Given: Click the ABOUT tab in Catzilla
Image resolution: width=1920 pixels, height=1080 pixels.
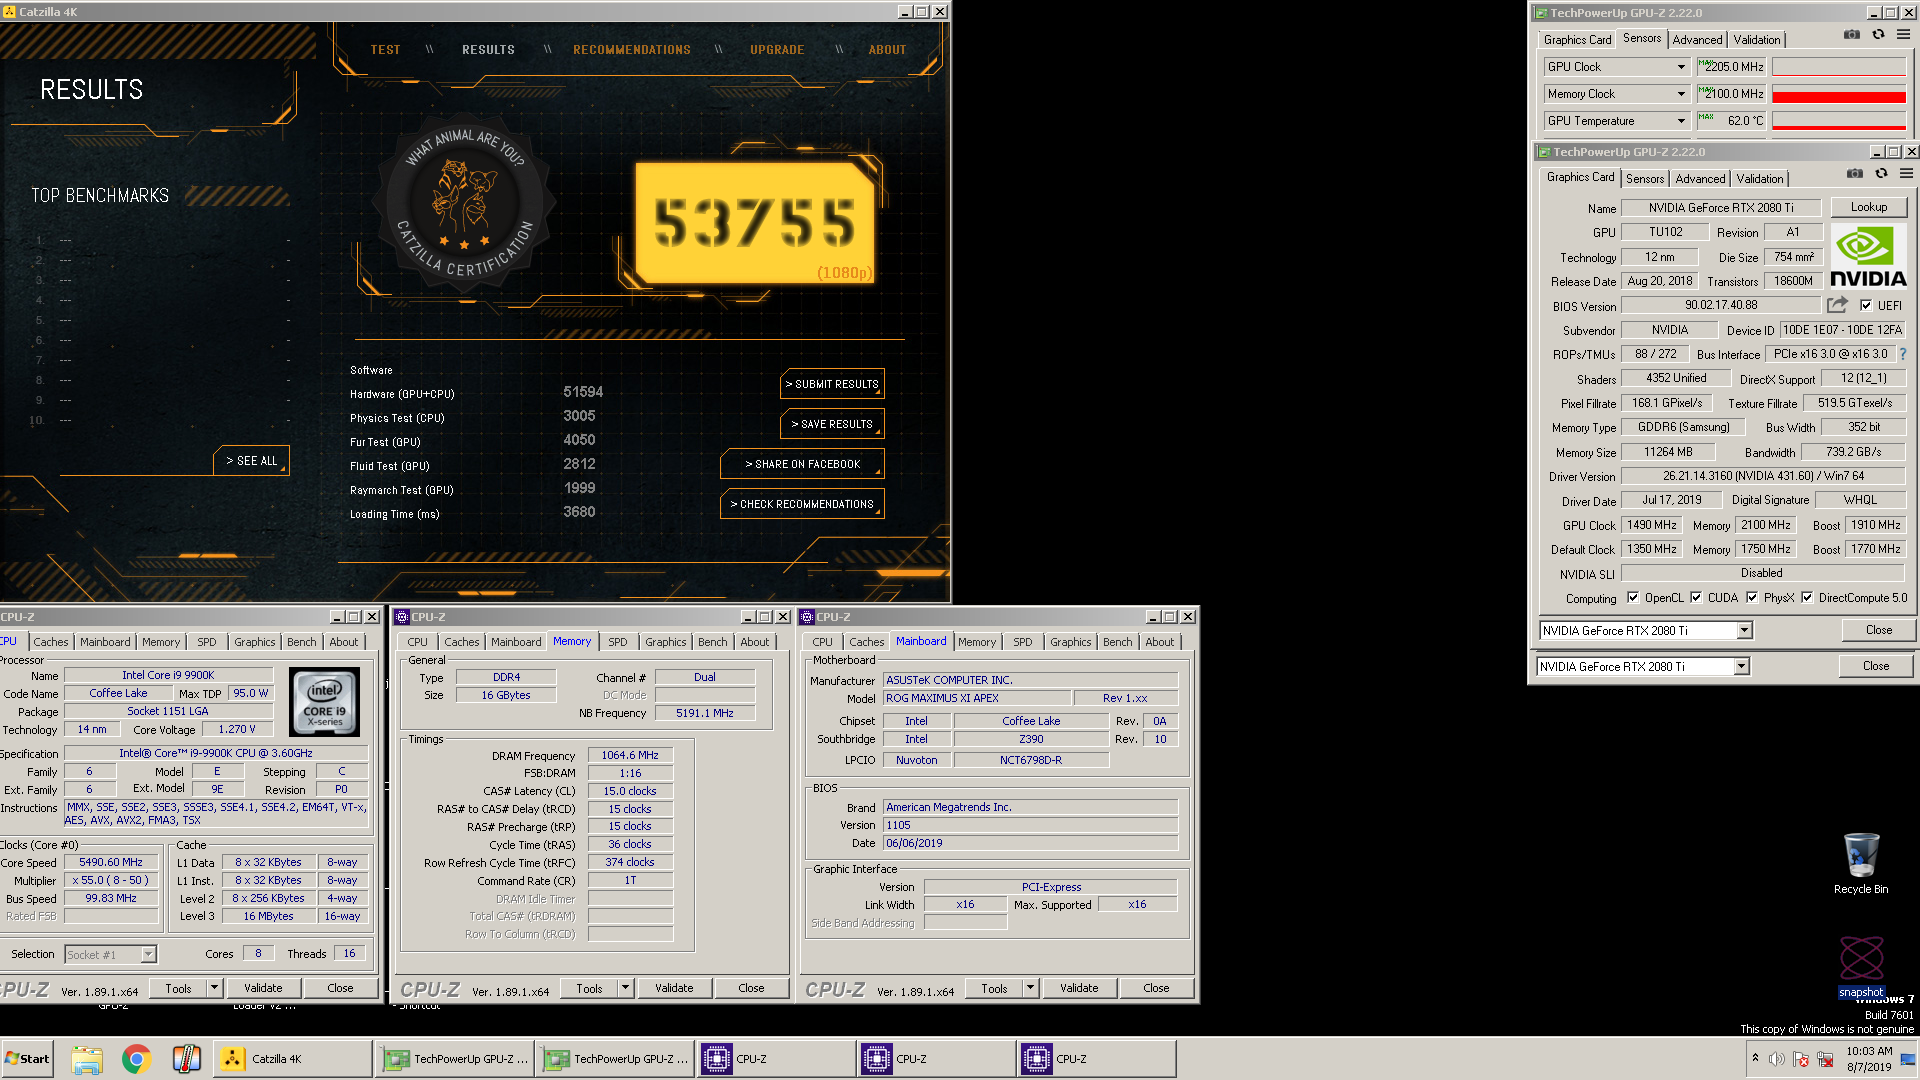Looking at the screenshot, I should [887, 50].
